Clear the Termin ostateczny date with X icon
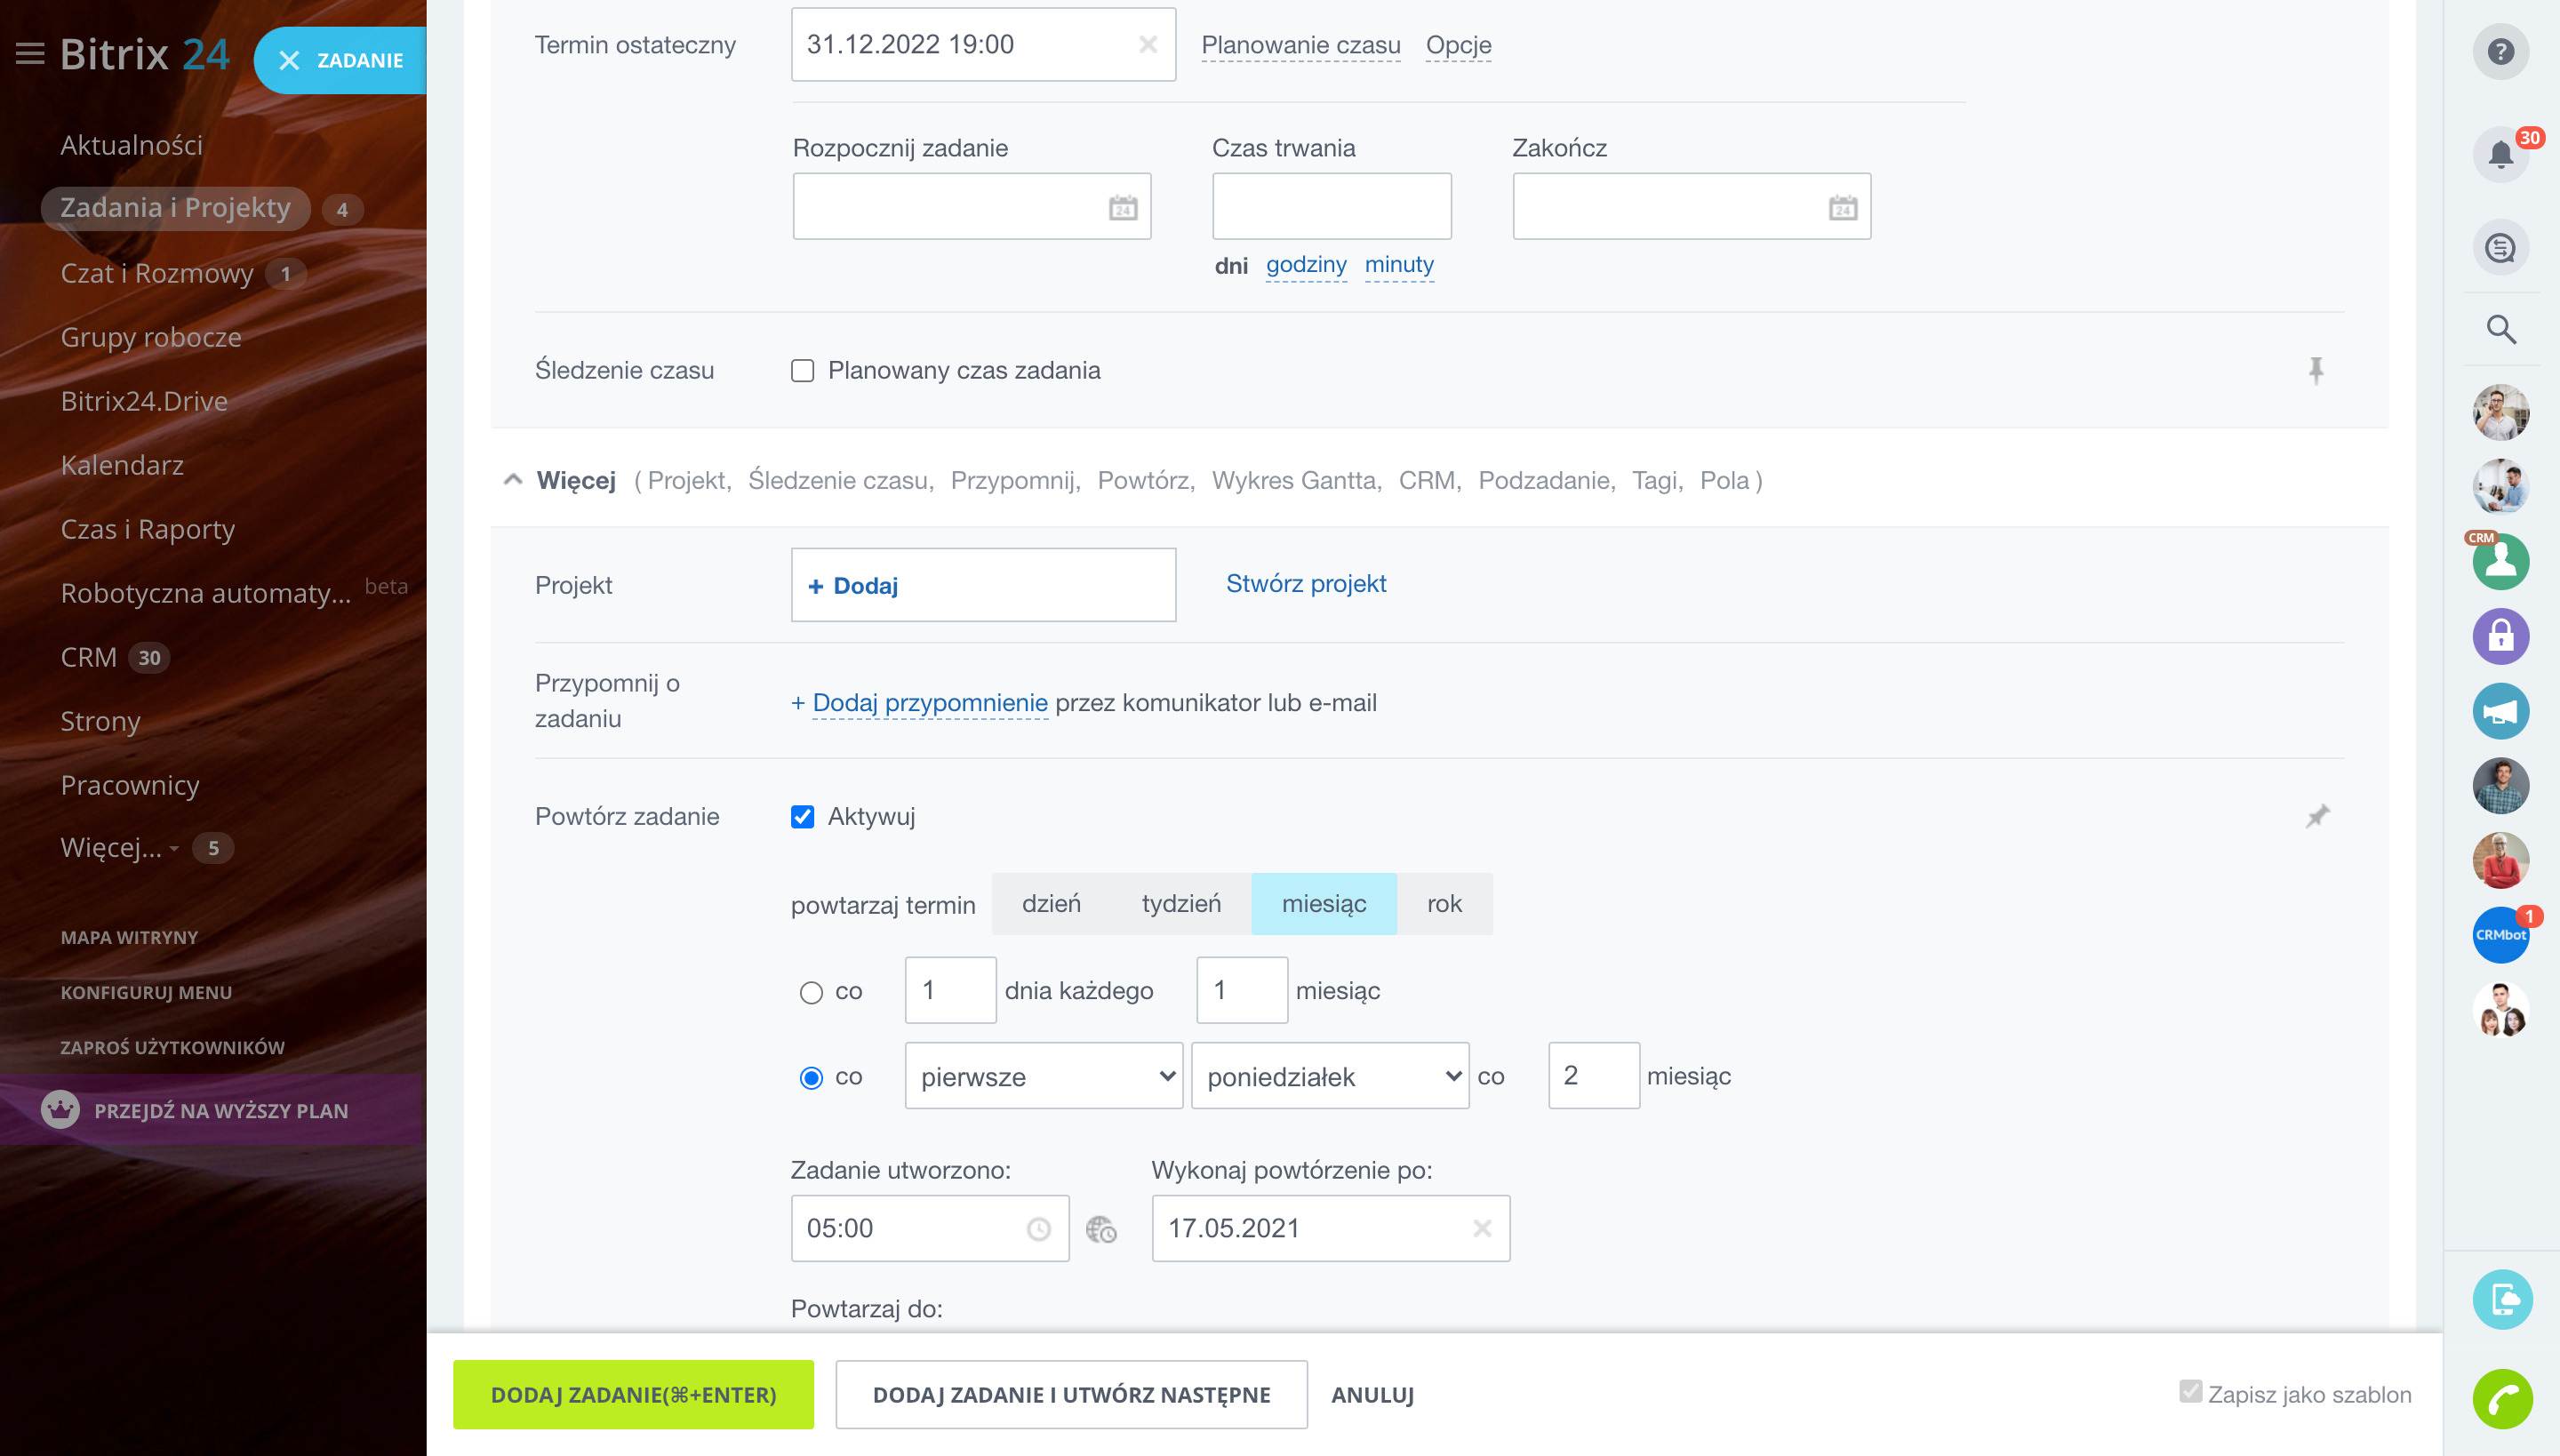Image resolution: width=2560 pixels, height=1456 pixels. (1148, 44)
